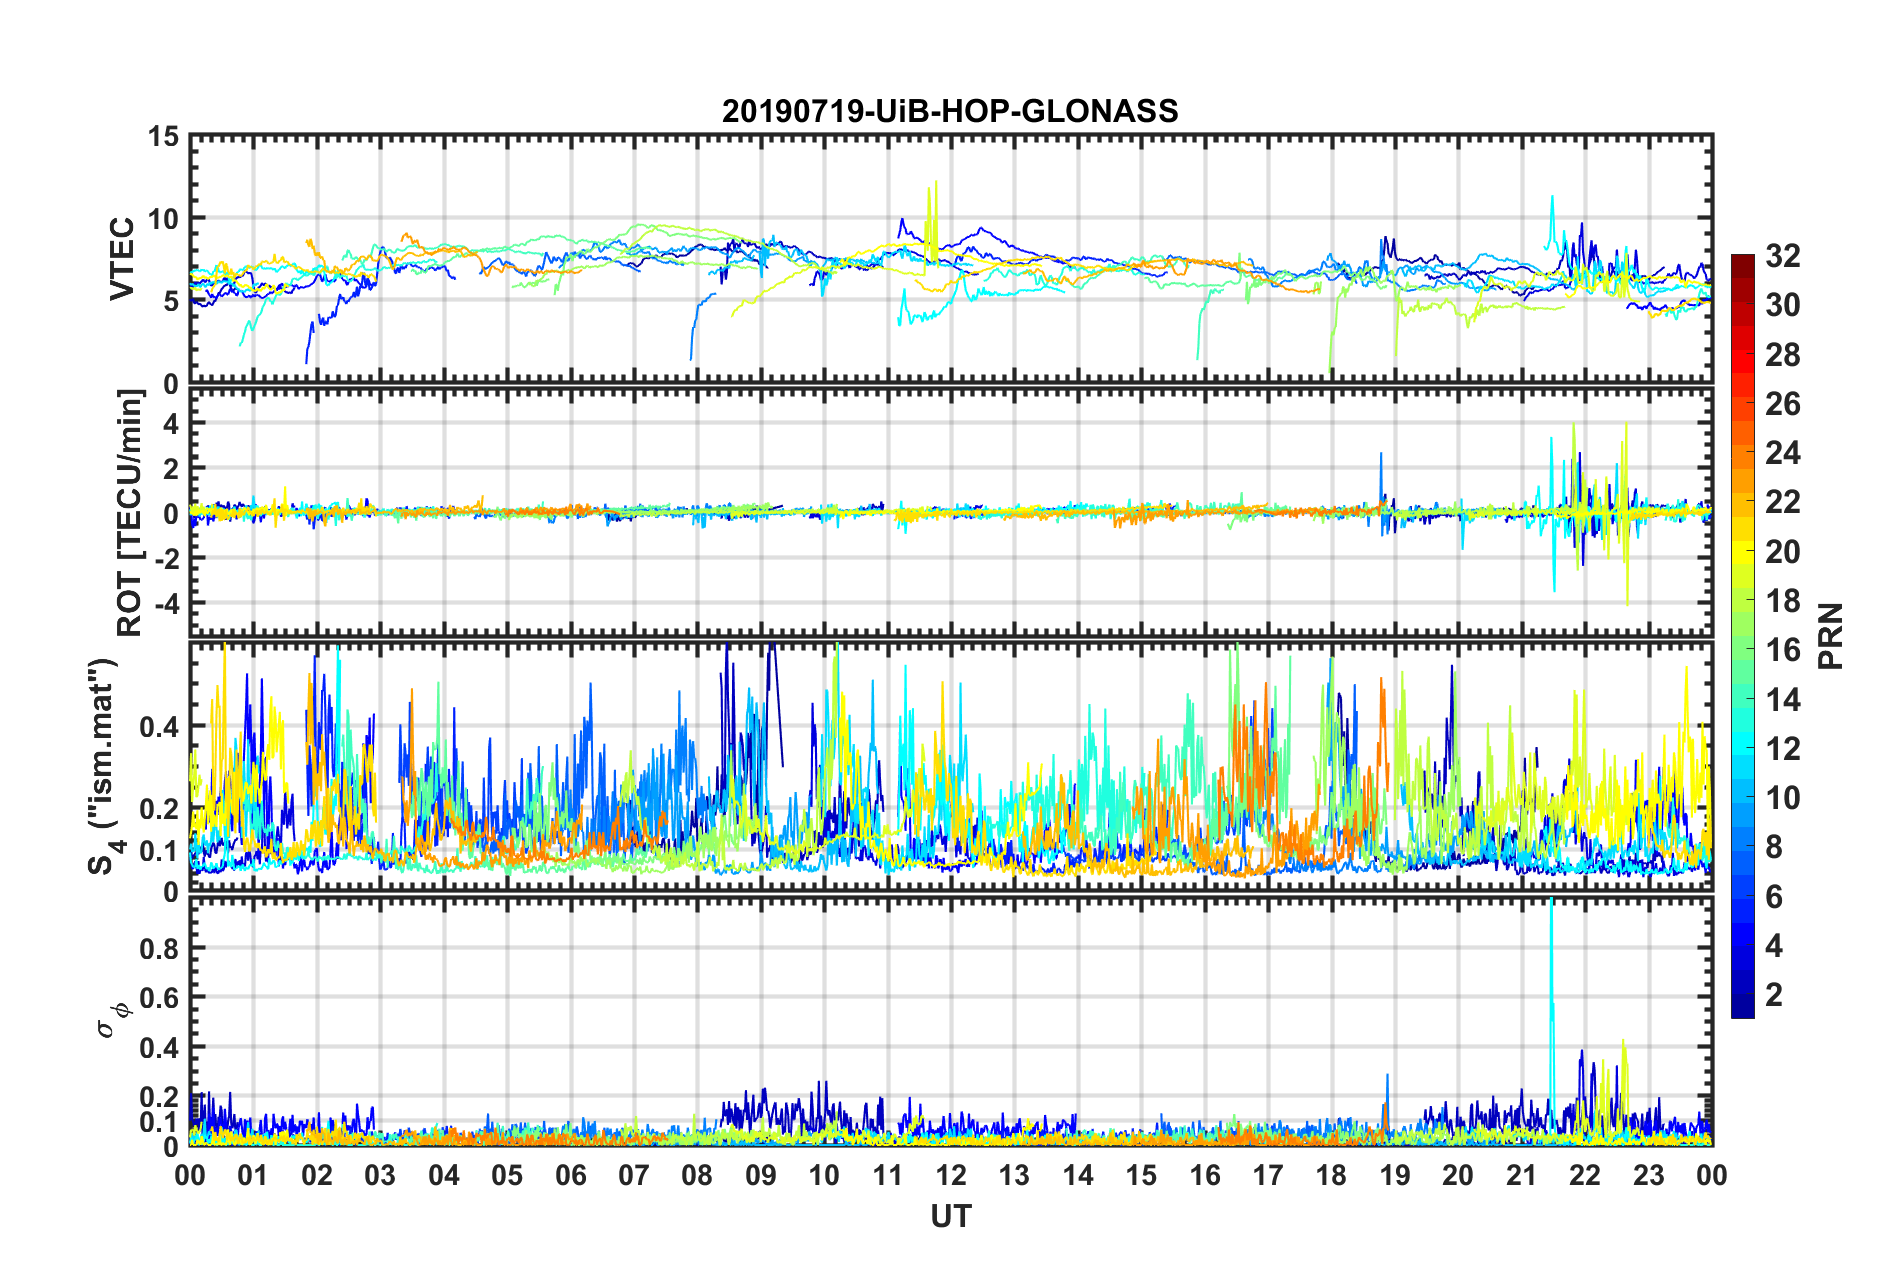Click VTEC axis tick label 15
Viewport: 1902px width, 1272px height.
[x=163, y=136]
